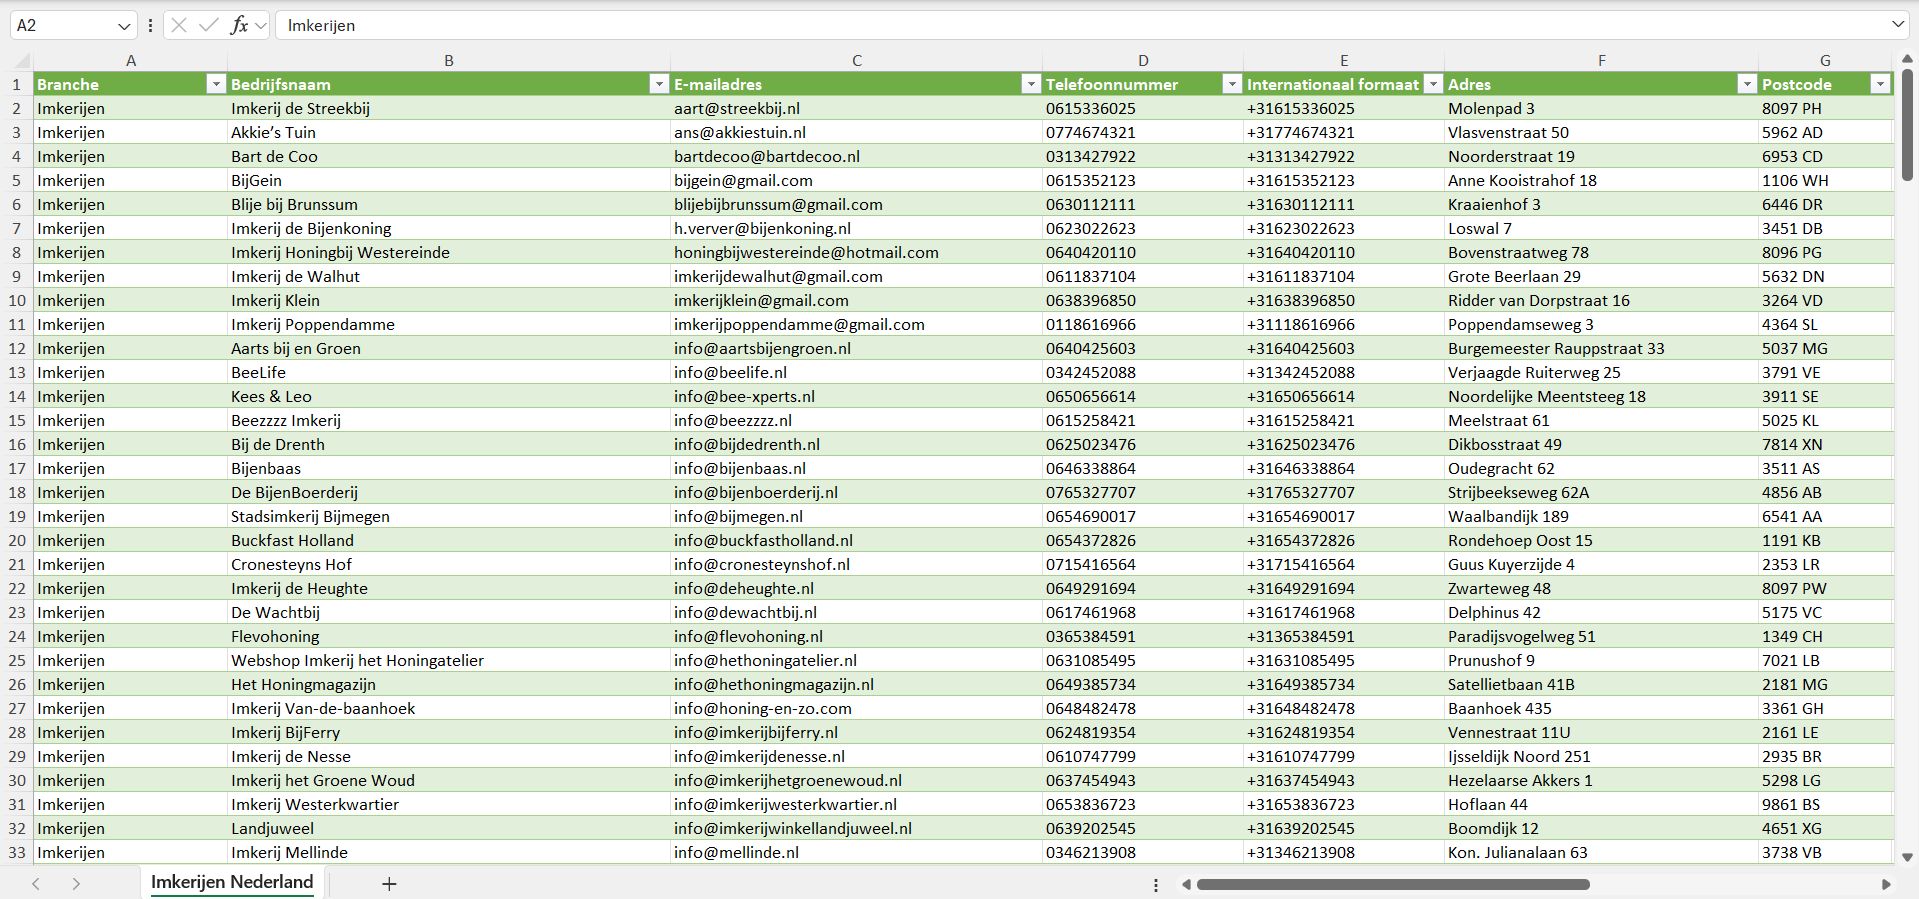Click the horizontal scrollbar thumb

1392,884
